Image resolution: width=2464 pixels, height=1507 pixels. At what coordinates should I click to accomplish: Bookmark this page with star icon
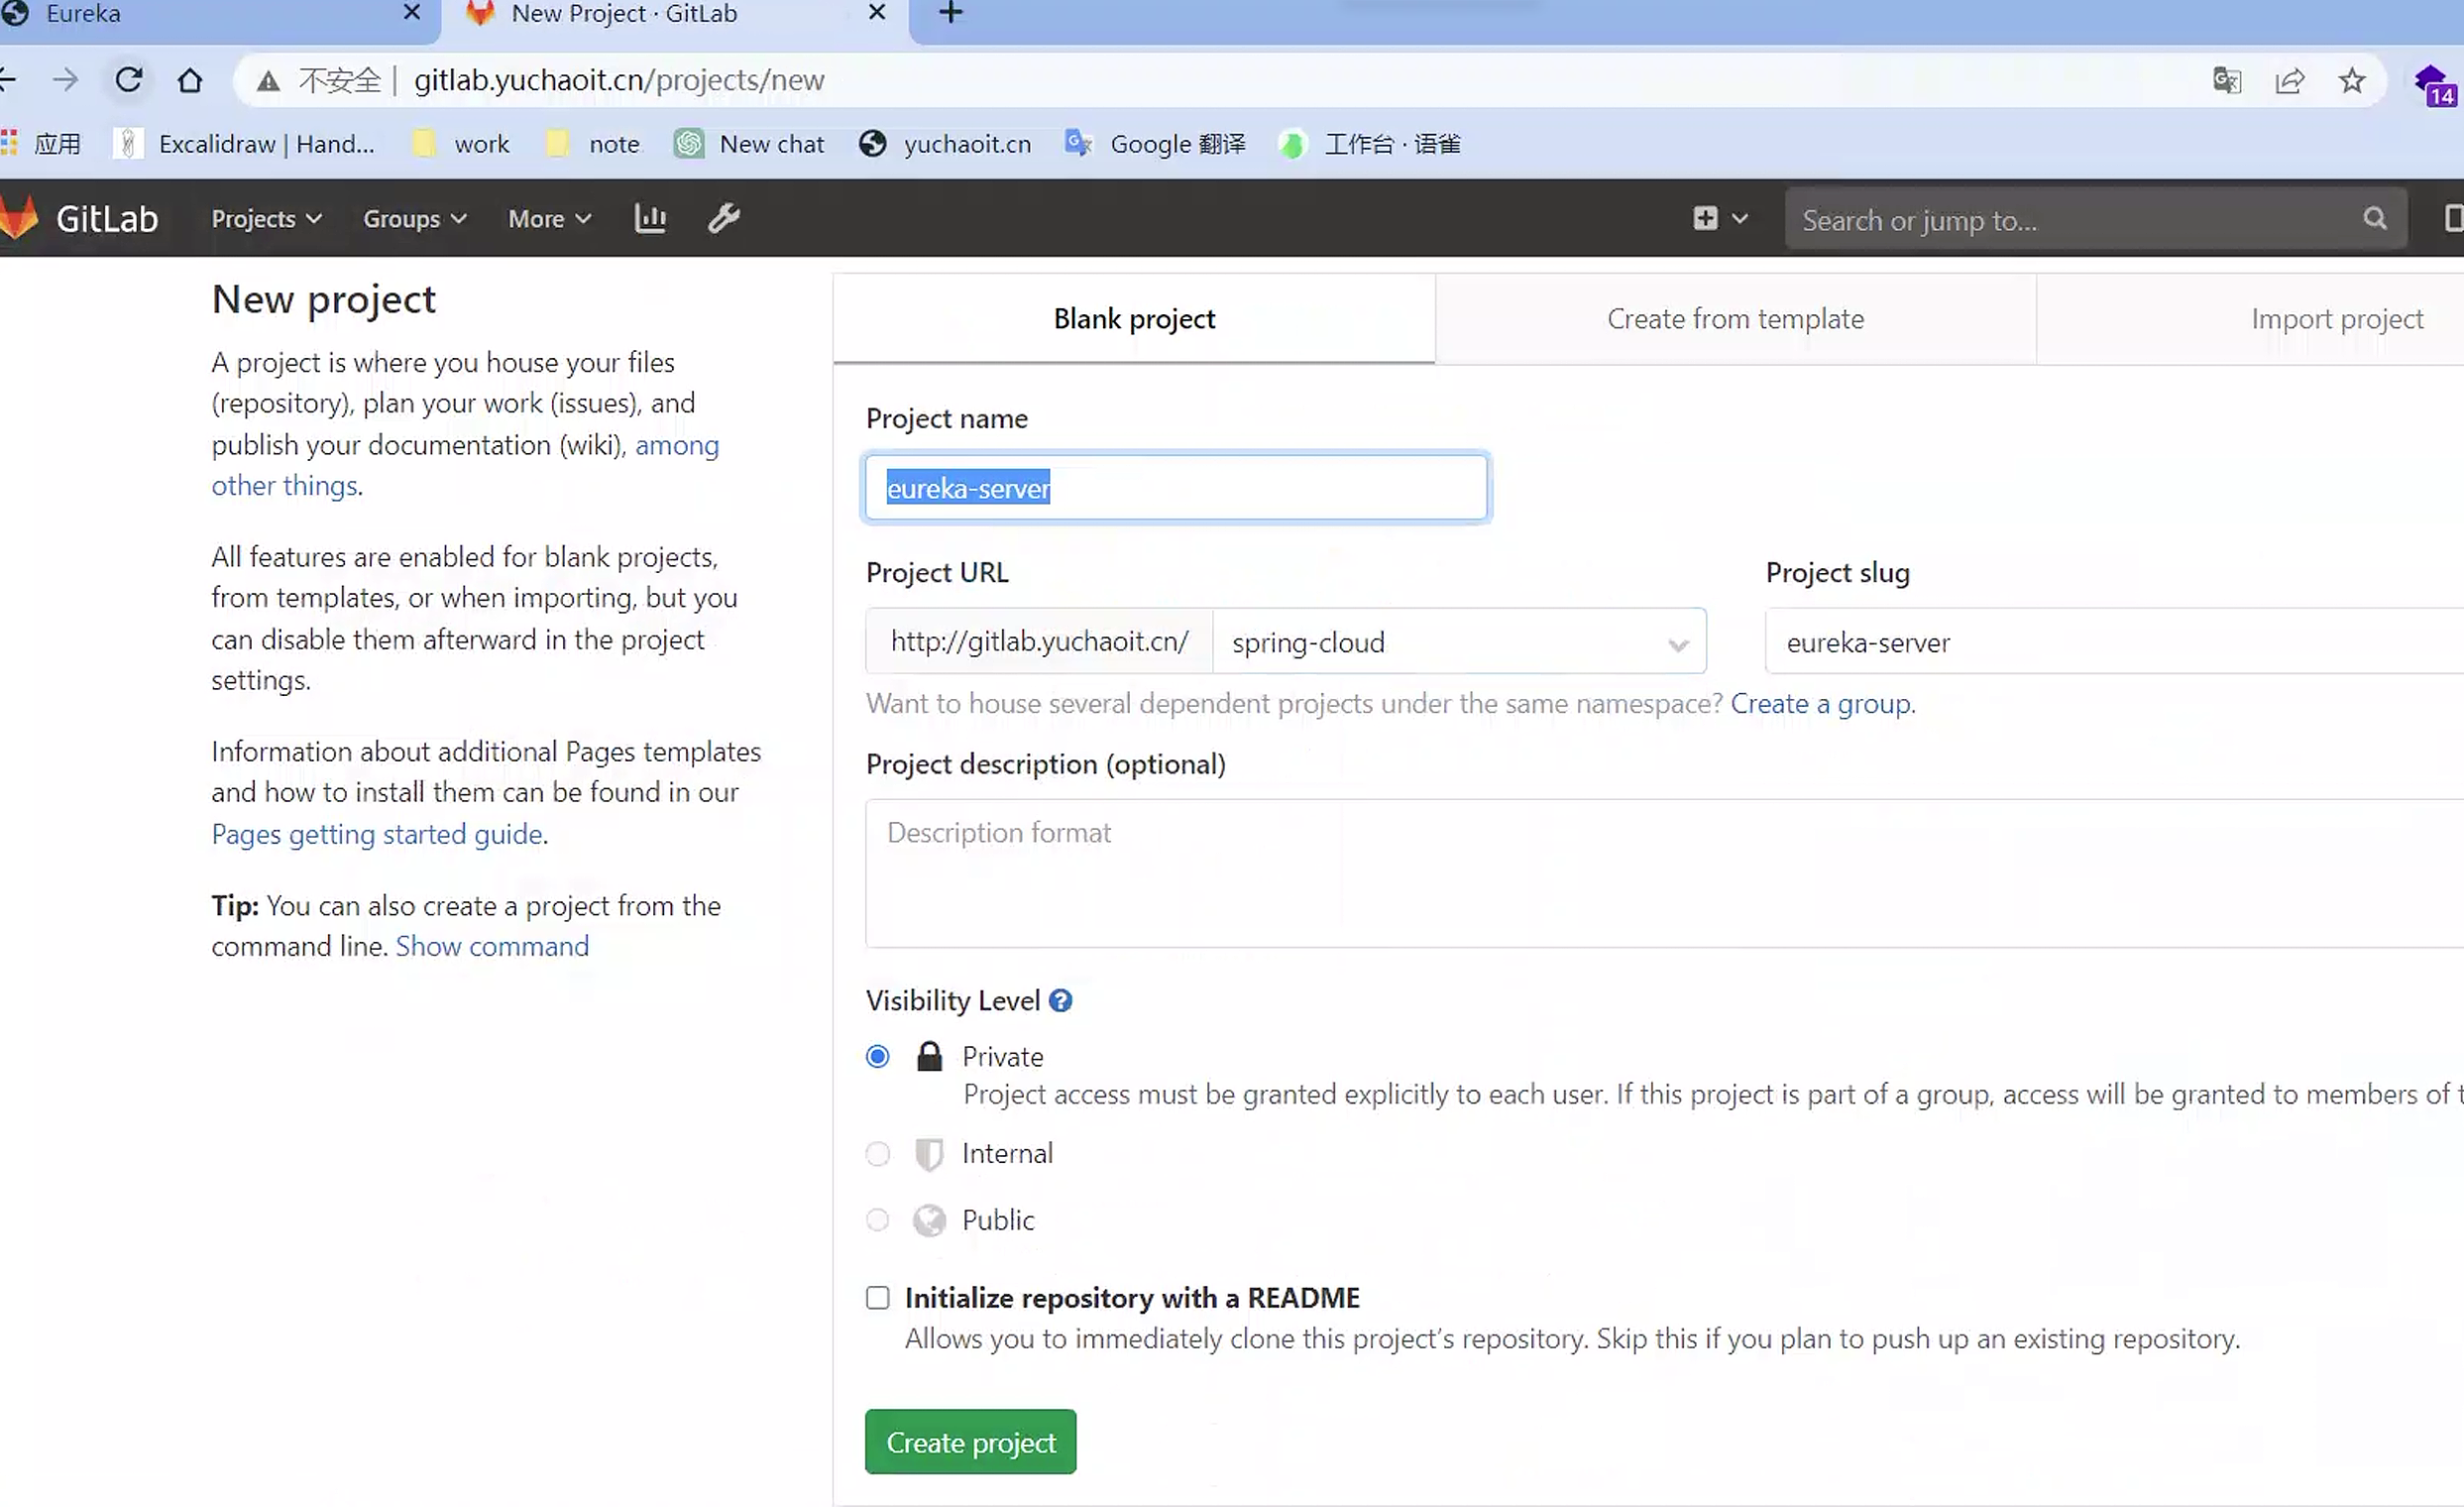click(2352, 80)
